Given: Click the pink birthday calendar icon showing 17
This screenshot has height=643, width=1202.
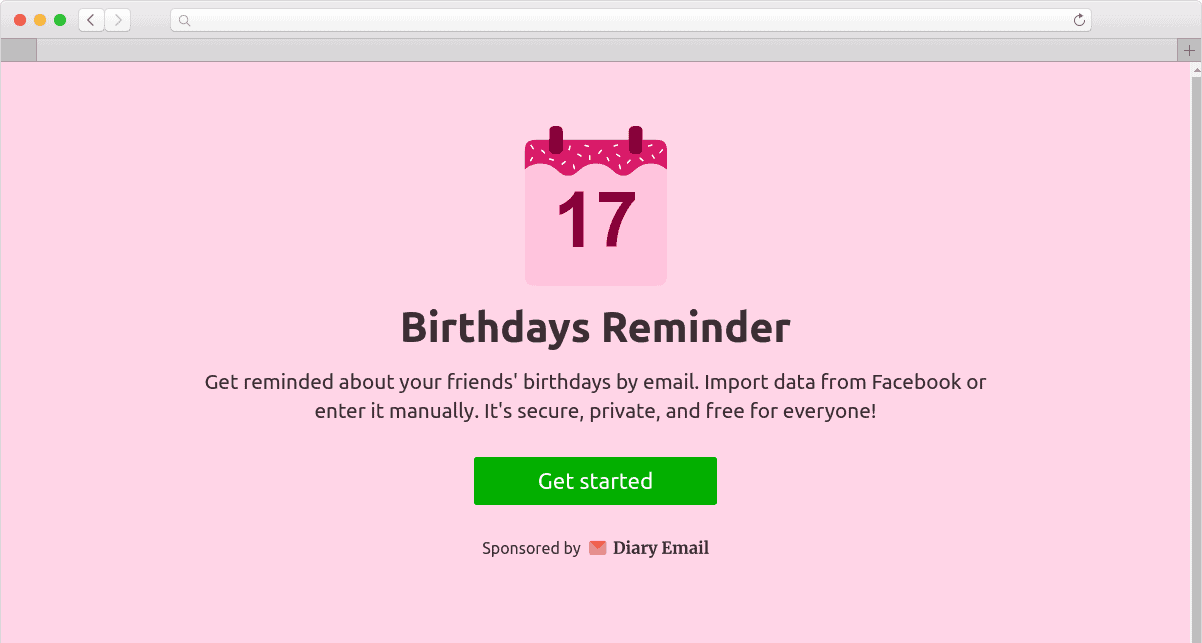Looking at the screenshot, I should tap(595, 205).
